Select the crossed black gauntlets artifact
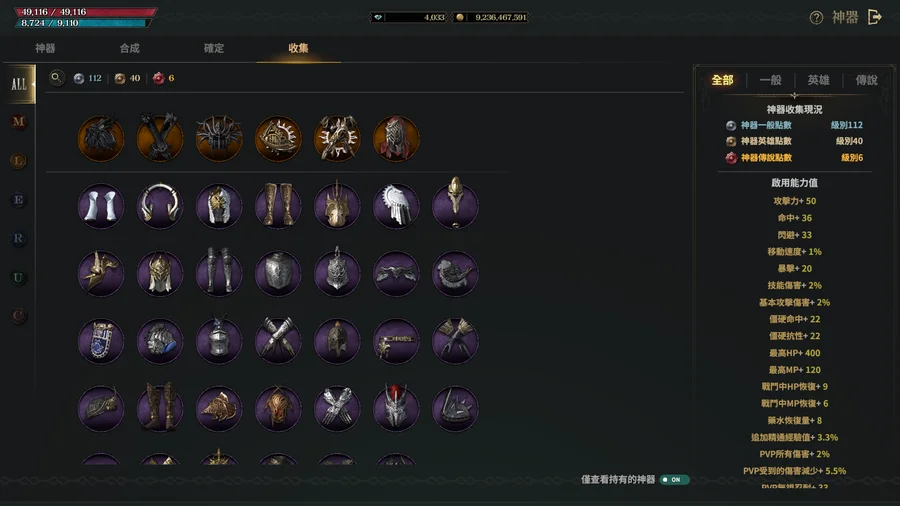The image size is (900, 506). [x=160, y=138]
